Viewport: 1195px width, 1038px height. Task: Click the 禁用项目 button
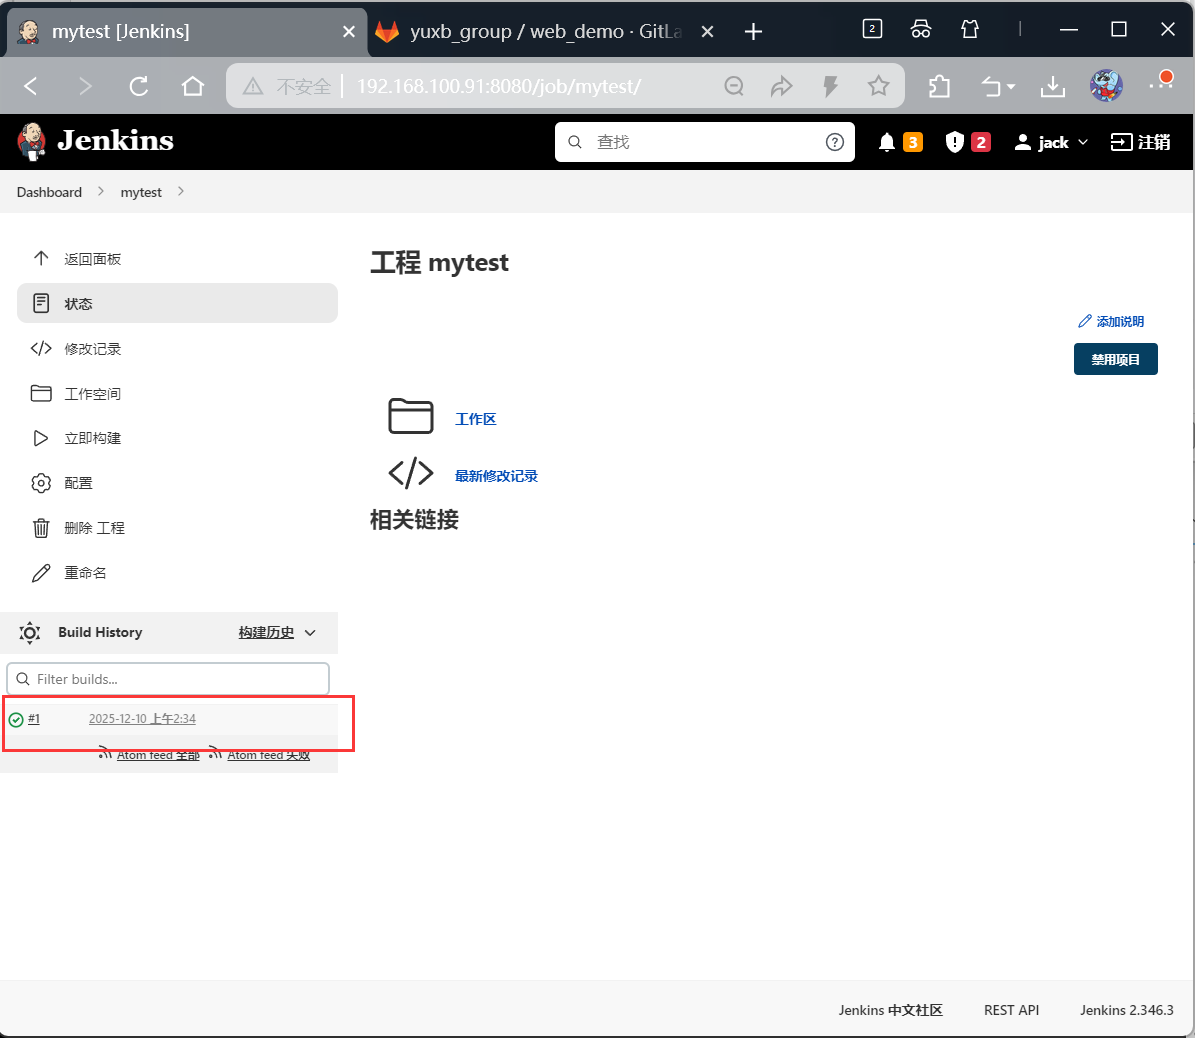coord(1115,359)
